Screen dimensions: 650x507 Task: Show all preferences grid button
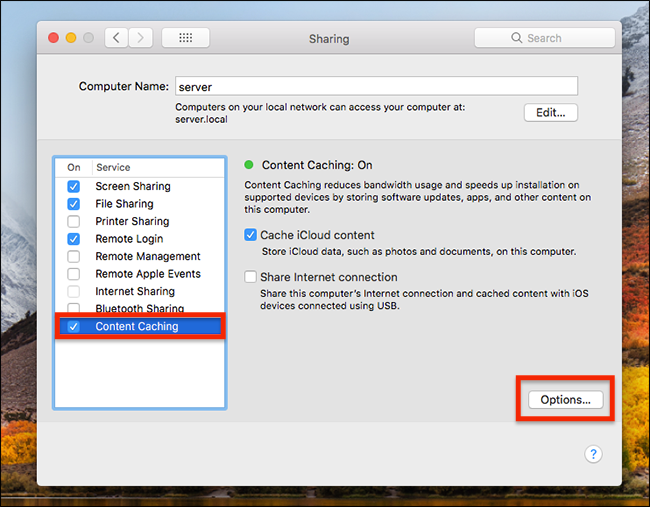pos(185,38)
